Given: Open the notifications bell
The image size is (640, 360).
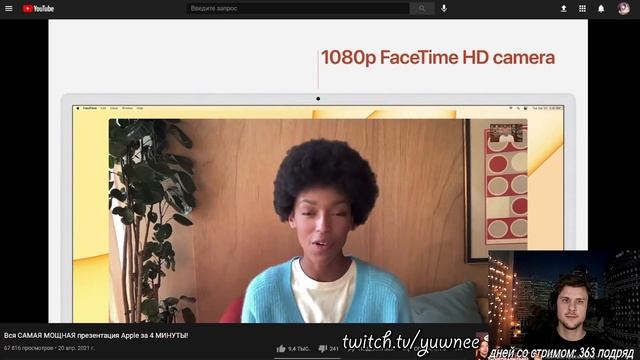Looking at the screenshot, I should pos(601,9).
